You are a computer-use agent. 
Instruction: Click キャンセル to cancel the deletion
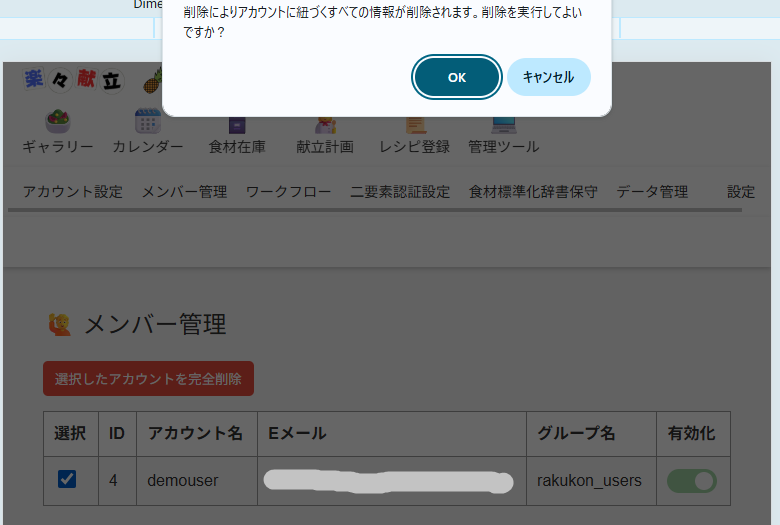pos(549,77)
